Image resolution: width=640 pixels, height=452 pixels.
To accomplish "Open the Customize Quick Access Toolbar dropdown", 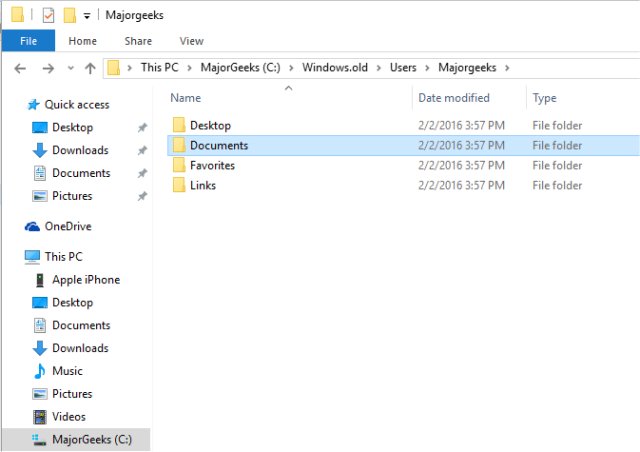I will click(x=87, y=16).
